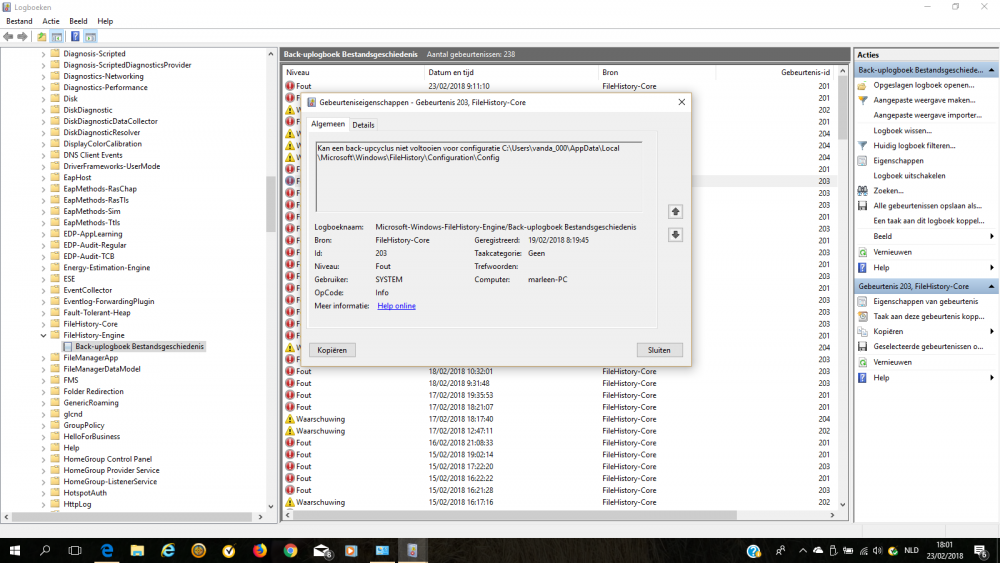
Task: Expand Beeld submenu arrow in Acties pane
Action: (992, 237)
